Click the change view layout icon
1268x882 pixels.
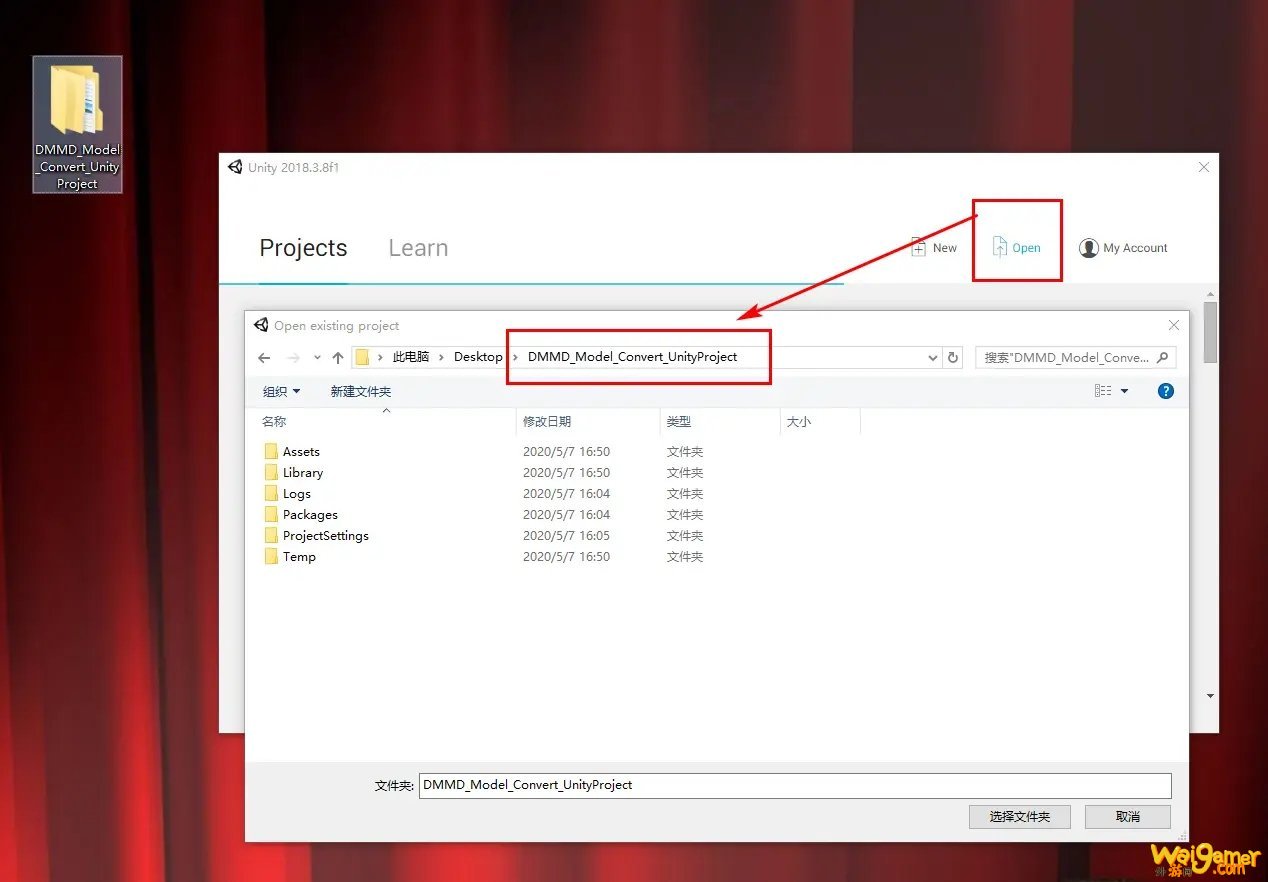point(1103,391)
